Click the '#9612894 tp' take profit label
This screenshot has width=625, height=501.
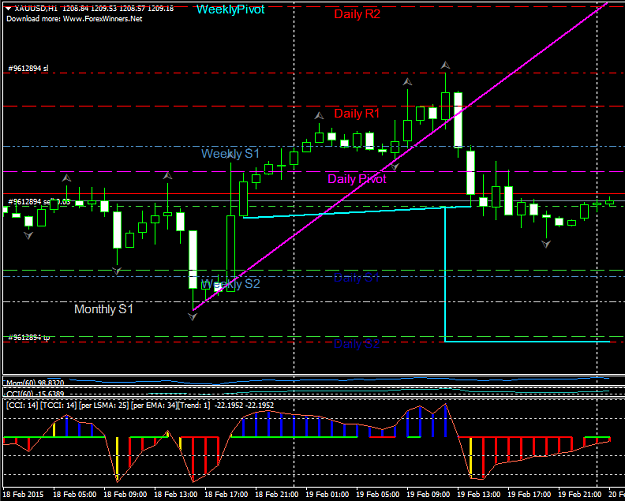pos(29,338)
